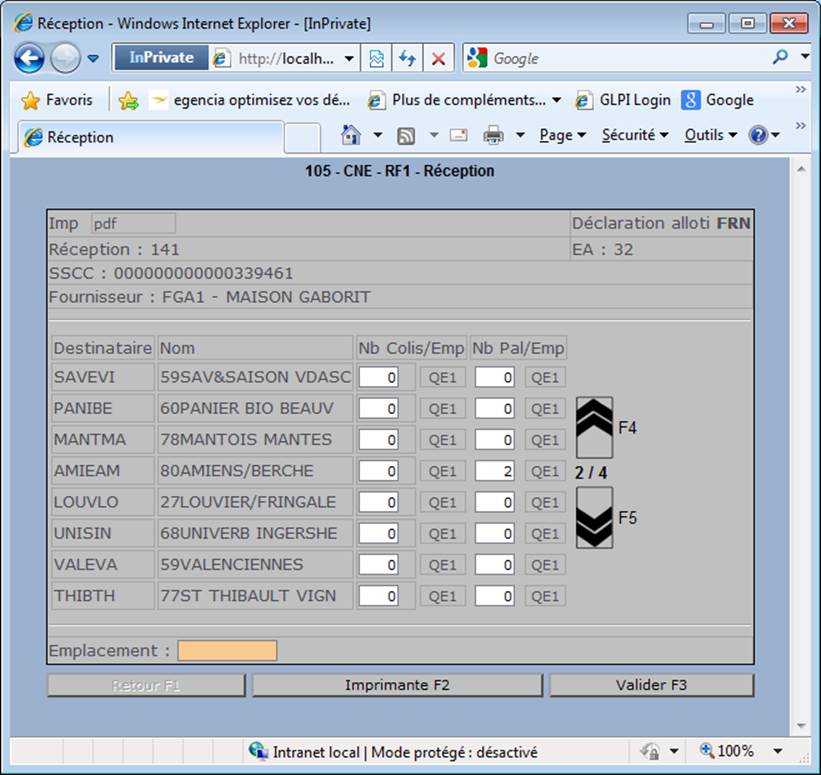
Task: Open the zoom level 100% dropdown
Action: click(x=779, y=751)
